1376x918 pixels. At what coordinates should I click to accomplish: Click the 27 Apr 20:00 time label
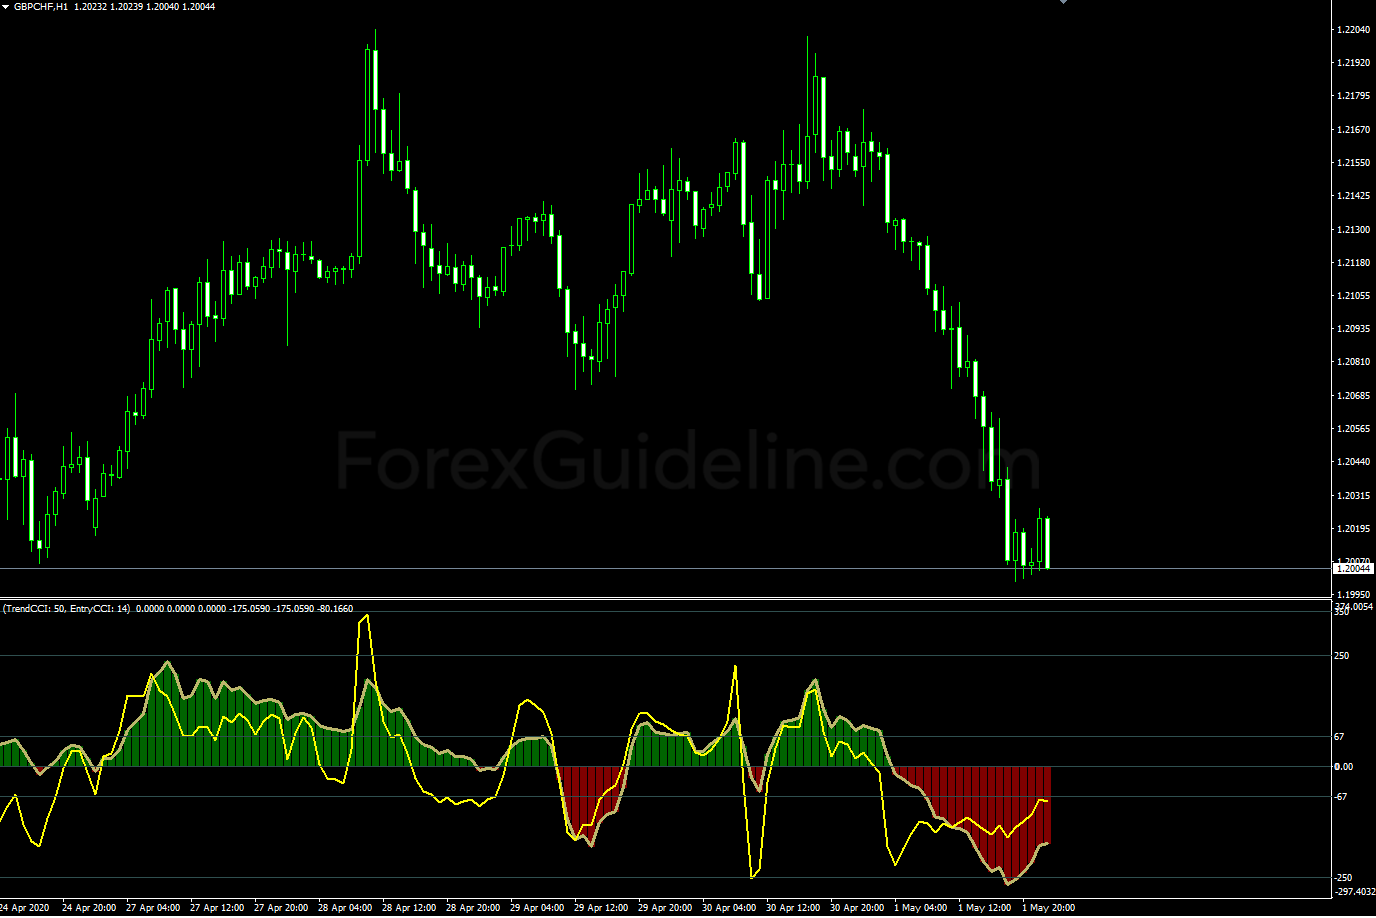click(x=281, y=908)
